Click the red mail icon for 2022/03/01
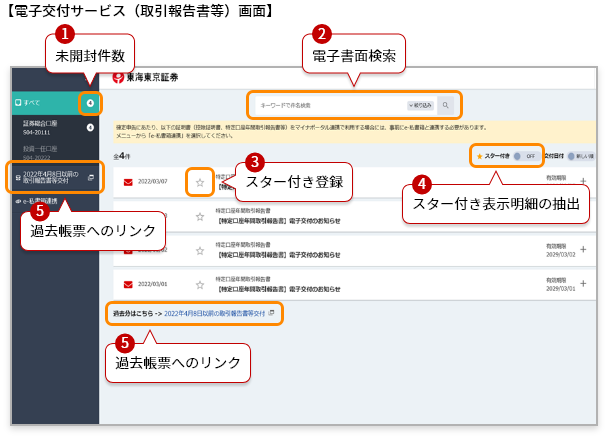This screenshot has height=438, width=608. pyautogui.click(x=128, y=285)
